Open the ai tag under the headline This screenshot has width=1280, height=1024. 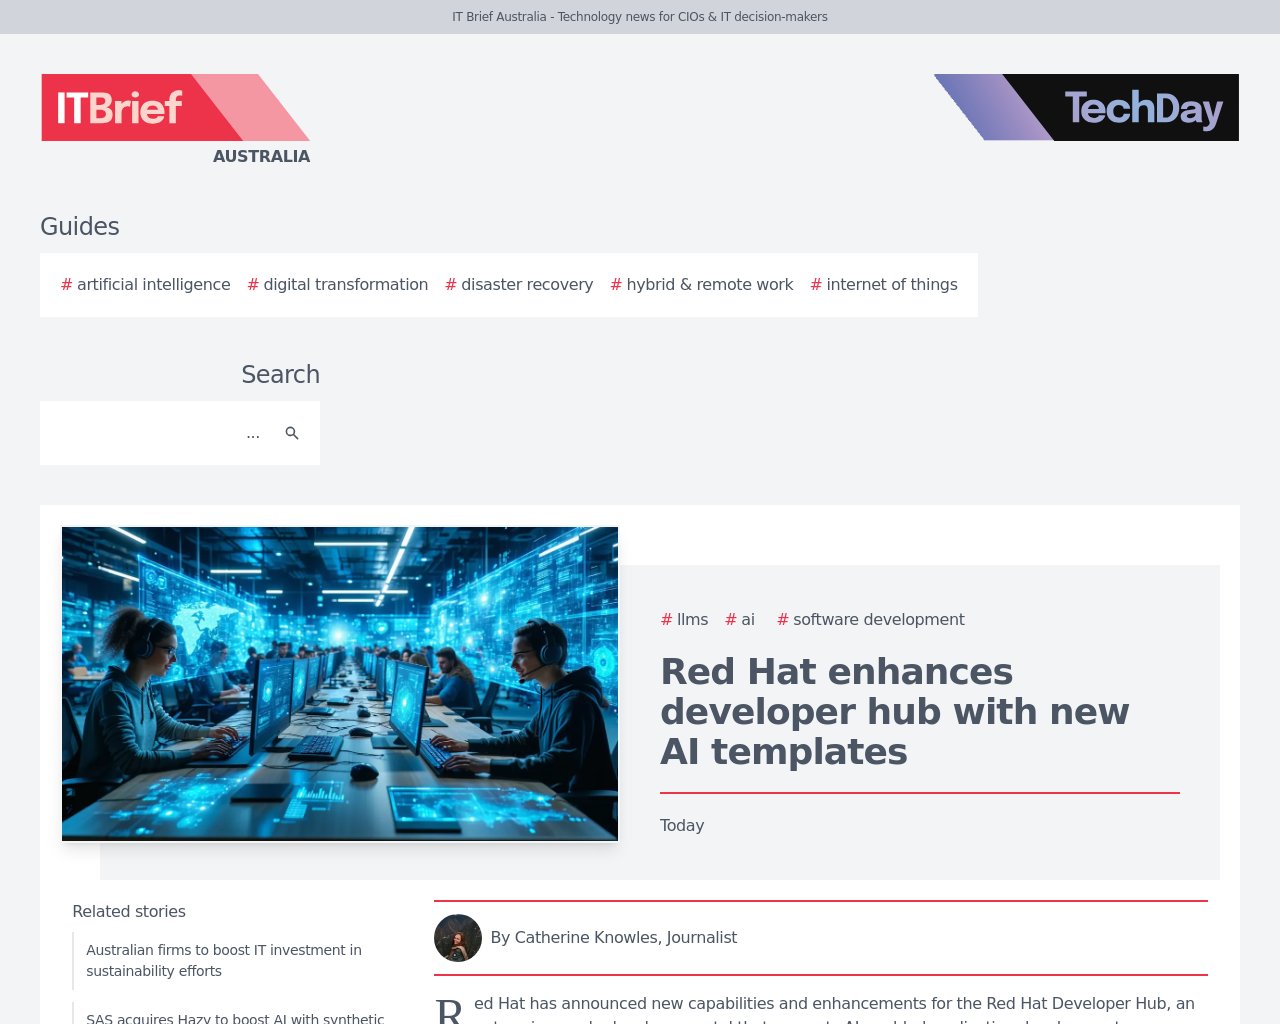(740, 620)
